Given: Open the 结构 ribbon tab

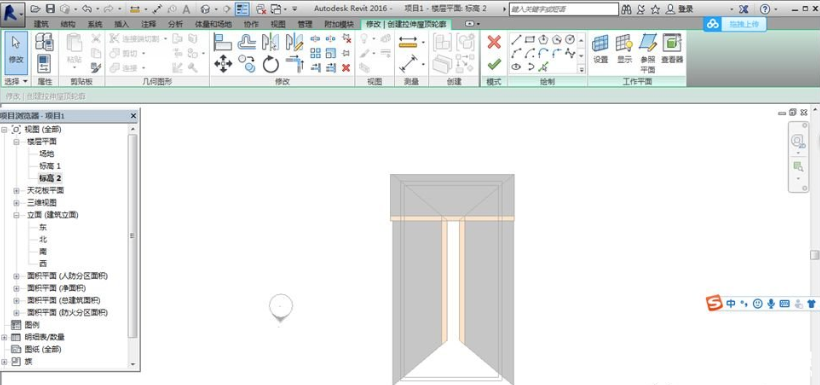Looking at the screenshot, I should (68, 24).
